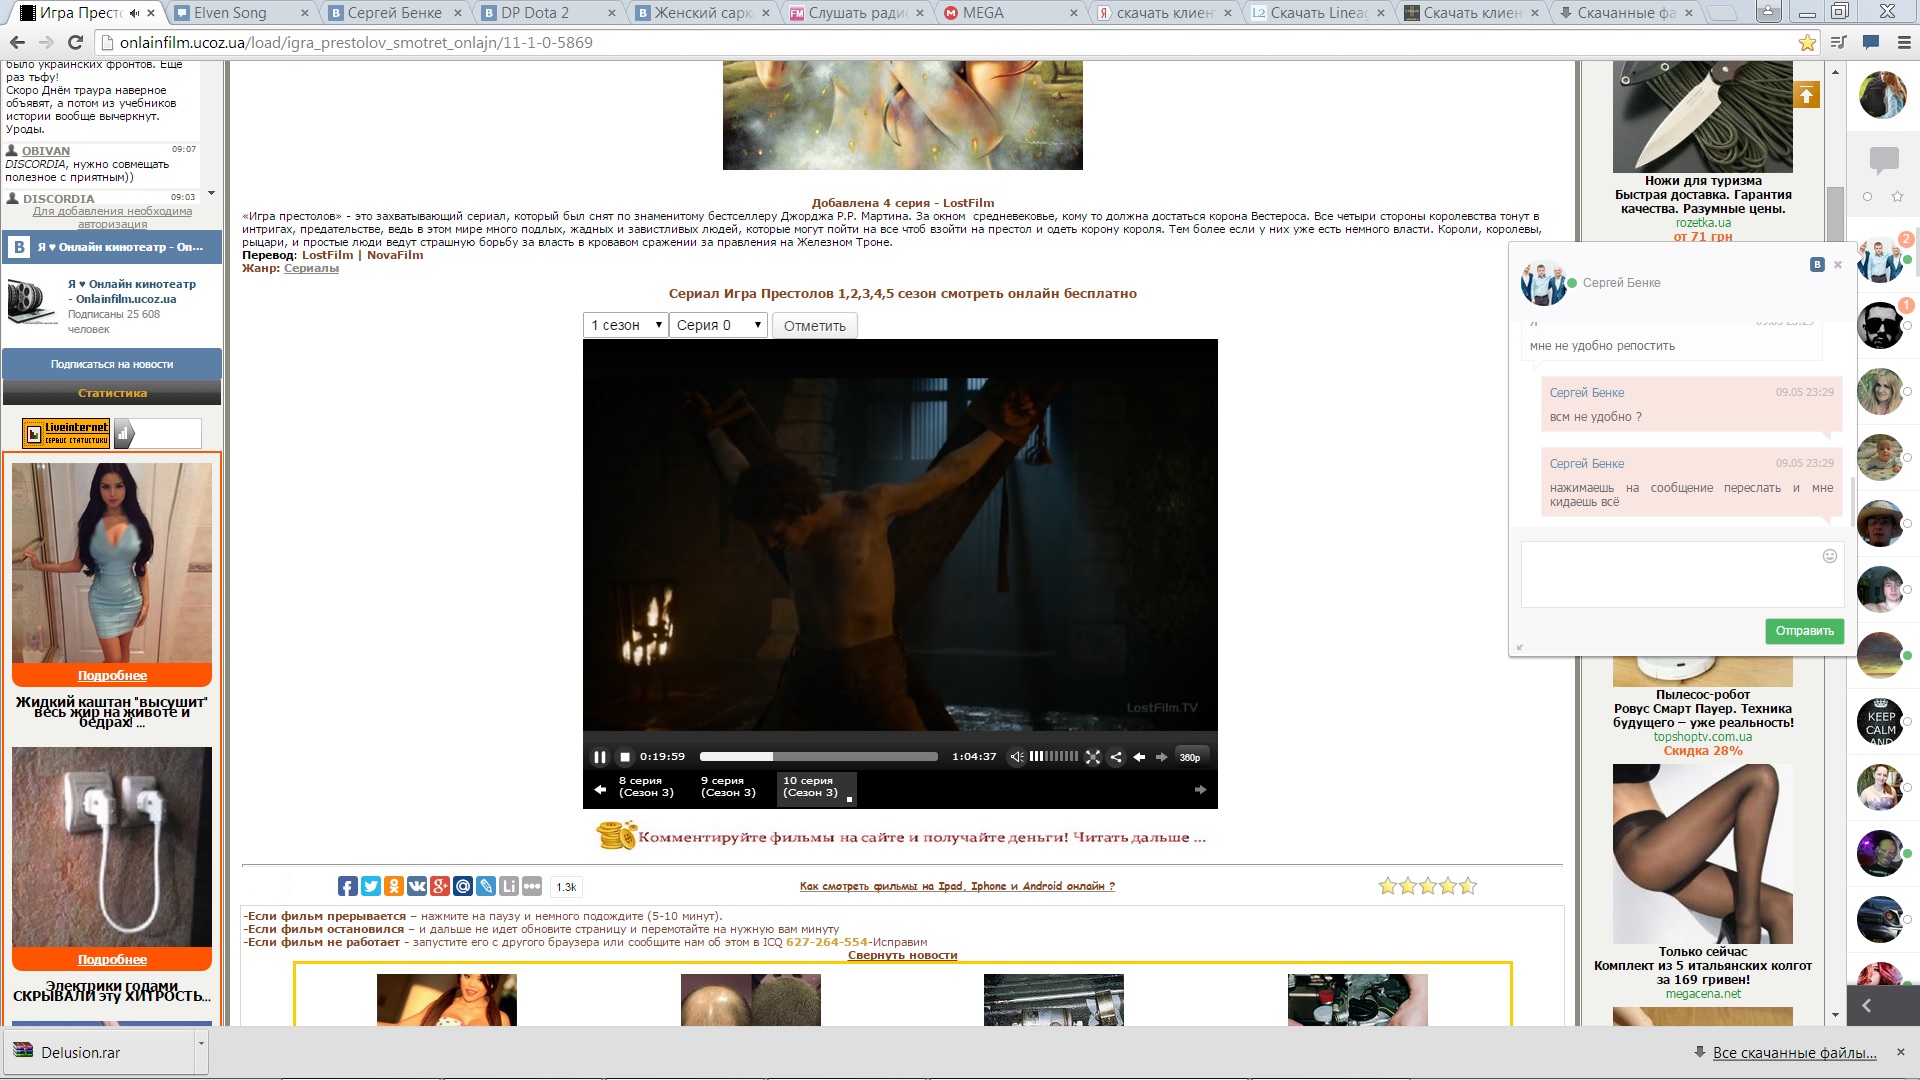Open the player share icon

tap(1116, 757)
